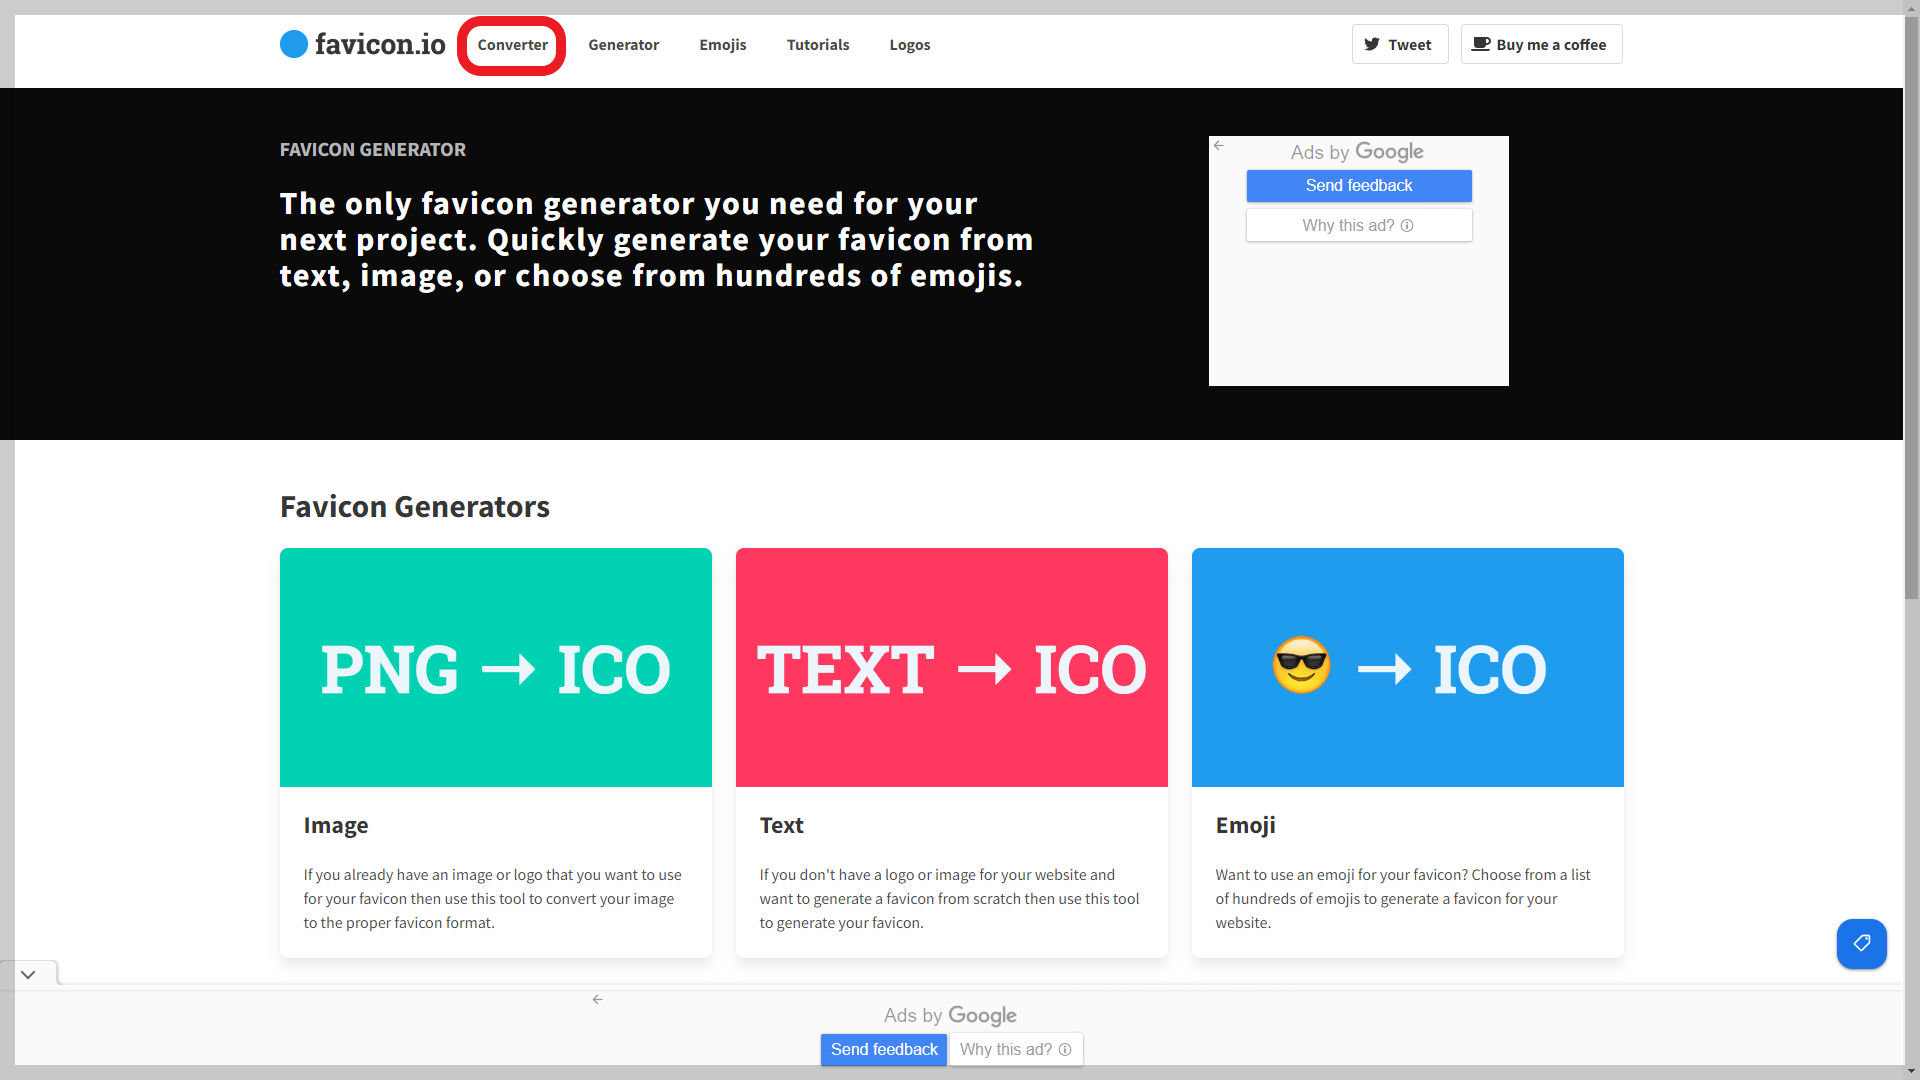Open the Generator menu item

click(x=623, y=45)
